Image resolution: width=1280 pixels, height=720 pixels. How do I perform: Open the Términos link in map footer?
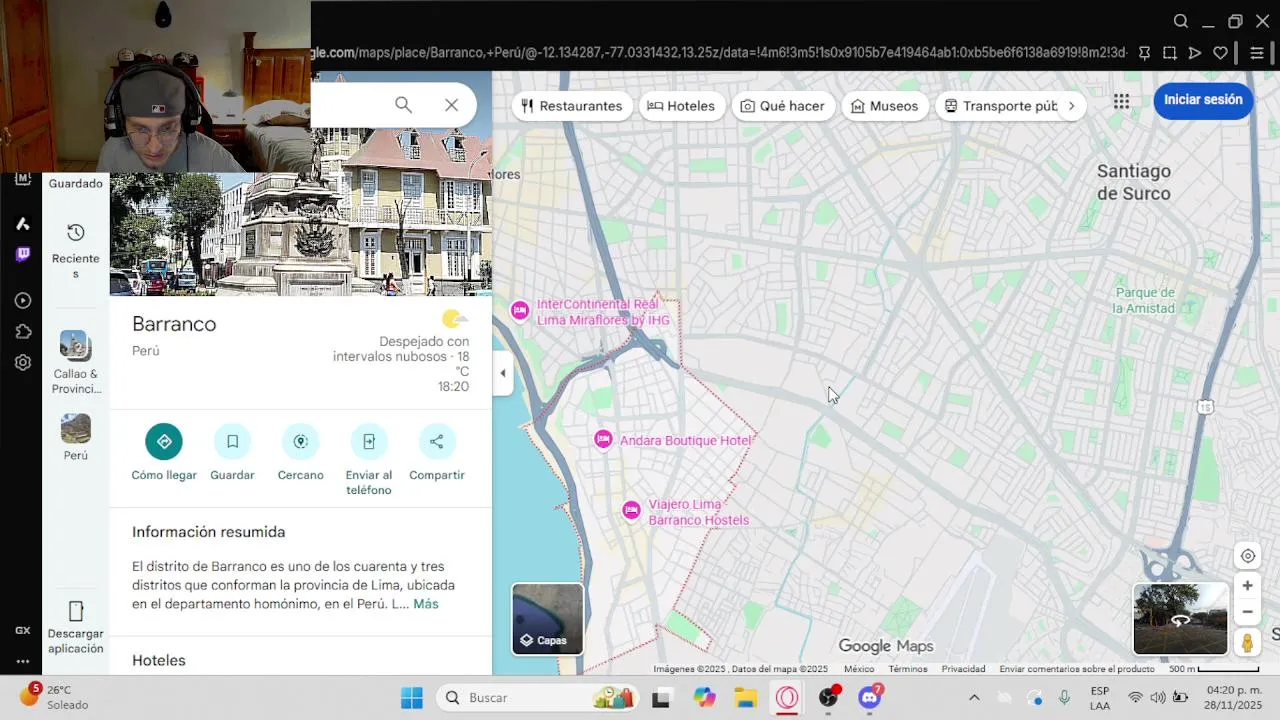click(x=907, y=669)
